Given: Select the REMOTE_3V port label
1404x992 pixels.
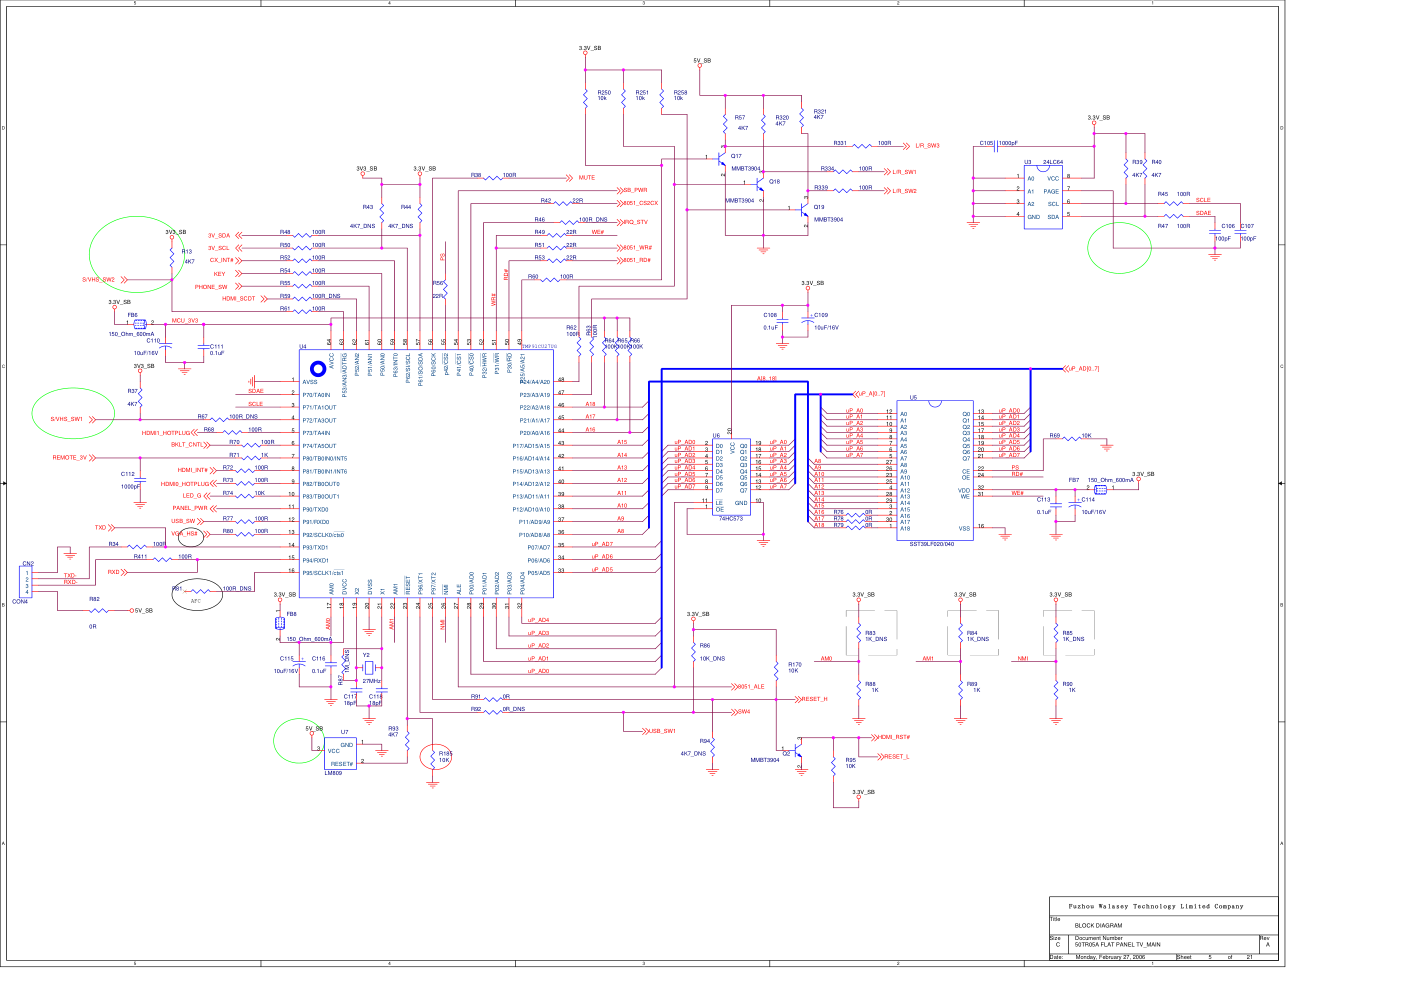Looking at the screenshot, I should point(70,458).
